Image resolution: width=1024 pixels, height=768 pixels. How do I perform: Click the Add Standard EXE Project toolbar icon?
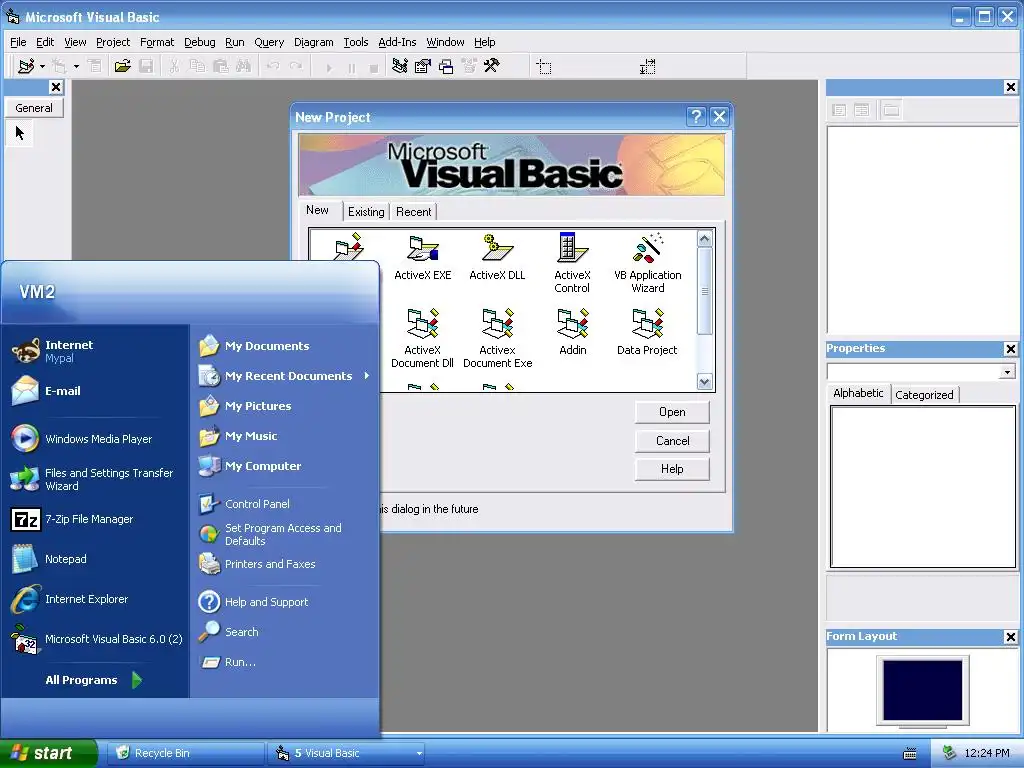(x=26, y=66)
